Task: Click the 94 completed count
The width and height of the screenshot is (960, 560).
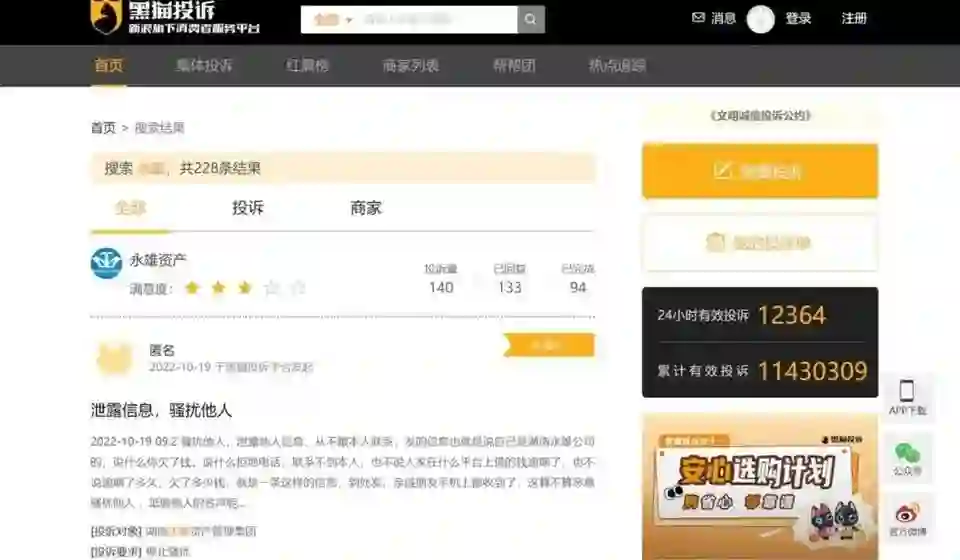Action: 578,287
